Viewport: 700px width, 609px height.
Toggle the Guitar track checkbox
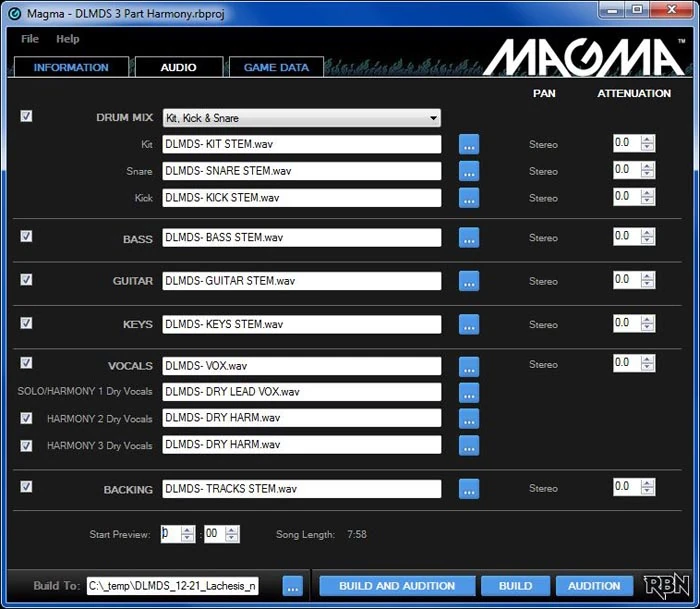[x=26, y=279]
